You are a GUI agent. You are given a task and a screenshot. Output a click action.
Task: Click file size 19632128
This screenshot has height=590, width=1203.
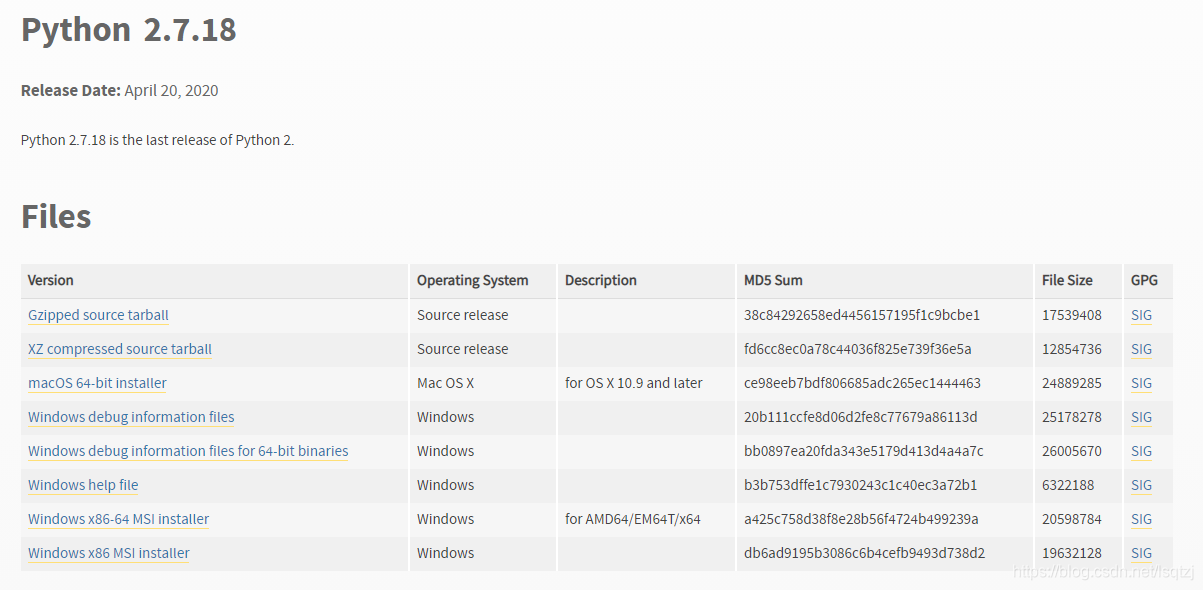[1072, 553]
